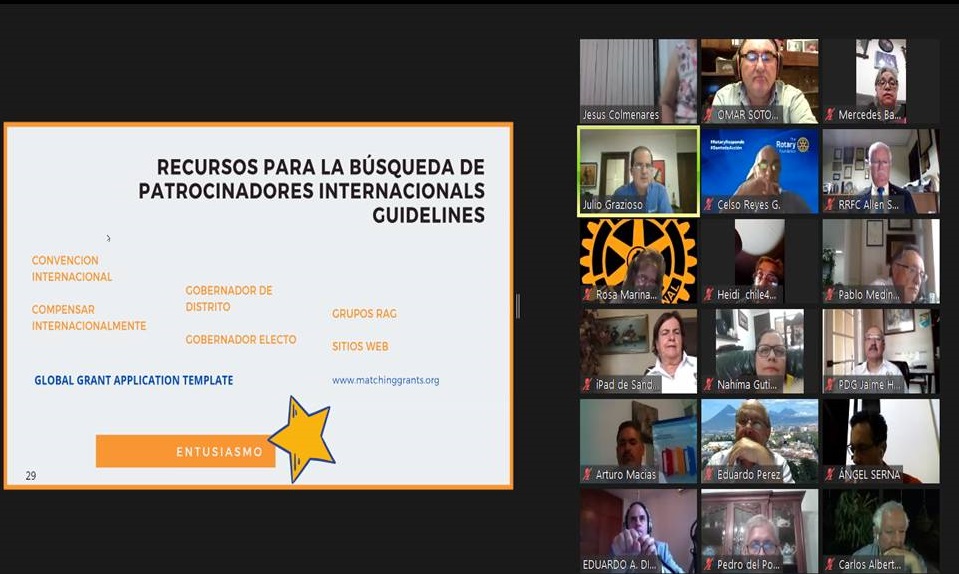Click divider handle between slide and gallery
This screenshot has width=959, height=574.
(517, 306)
